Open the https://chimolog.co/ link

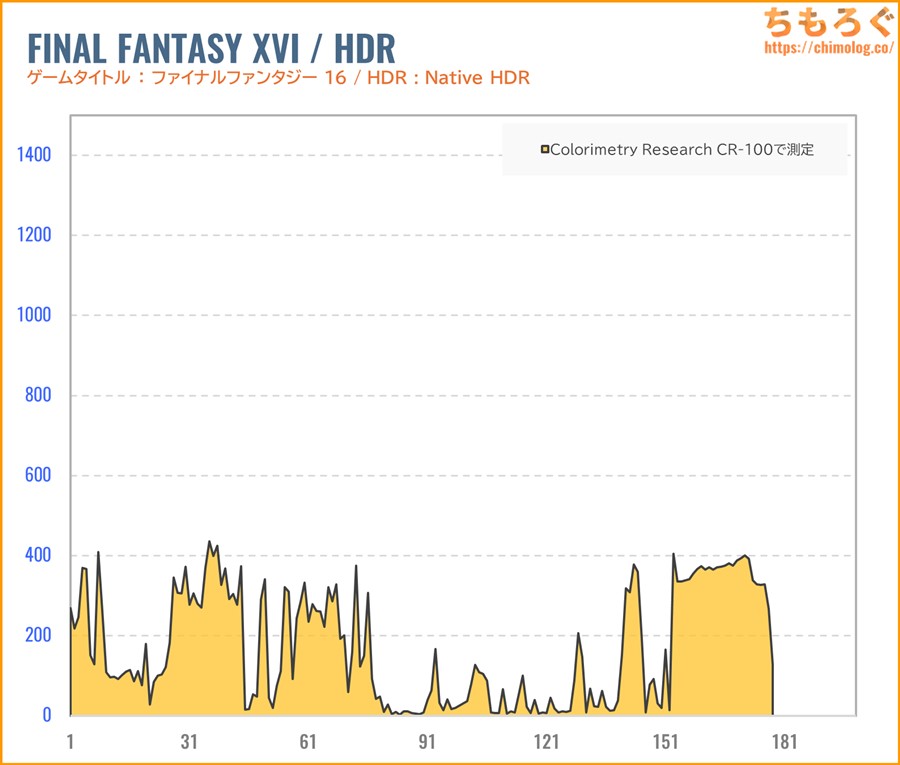coord(828,47)
